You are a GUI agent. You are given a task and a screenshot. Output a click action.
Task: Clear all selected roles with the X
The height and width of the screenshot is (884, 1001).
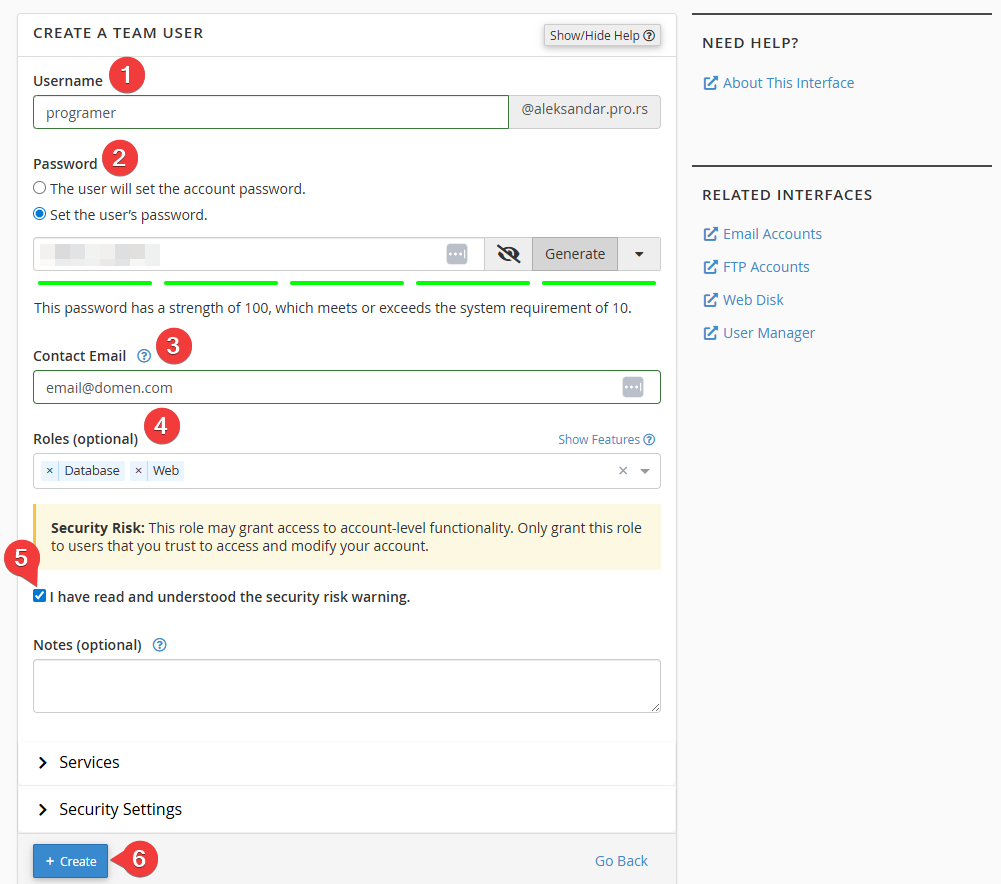pyautogui.click(x=623, y=471)
